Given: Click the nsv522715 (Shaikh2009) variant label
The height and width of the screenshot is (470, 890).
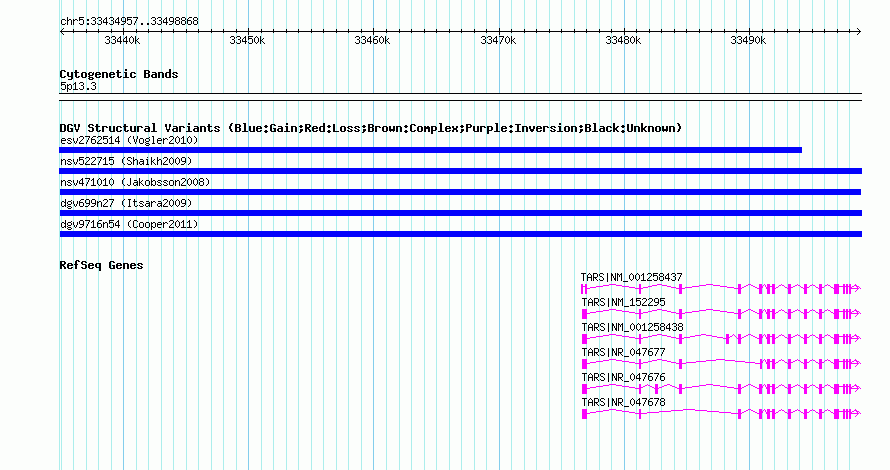Looking at the screenshot, I should point(126,161).
